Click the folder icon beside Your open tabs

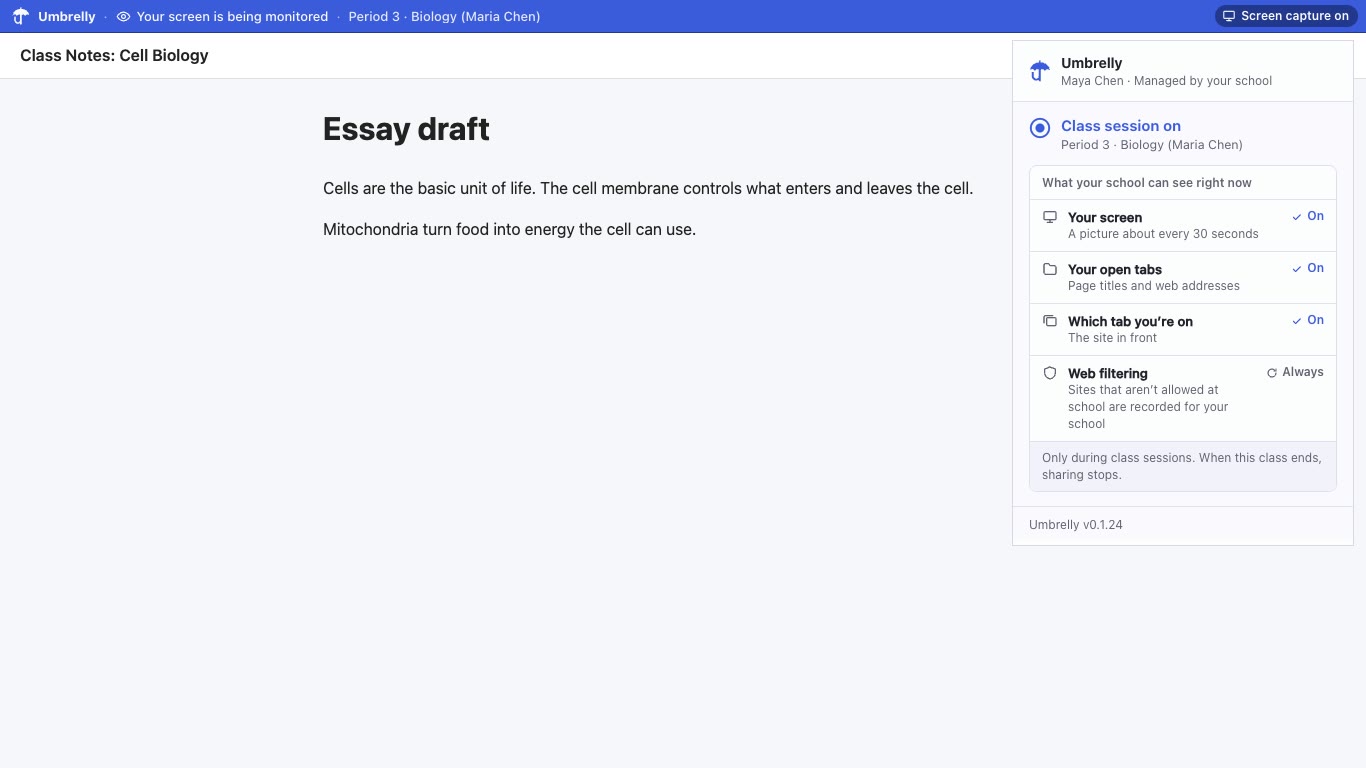click(x=1050, y=269)
